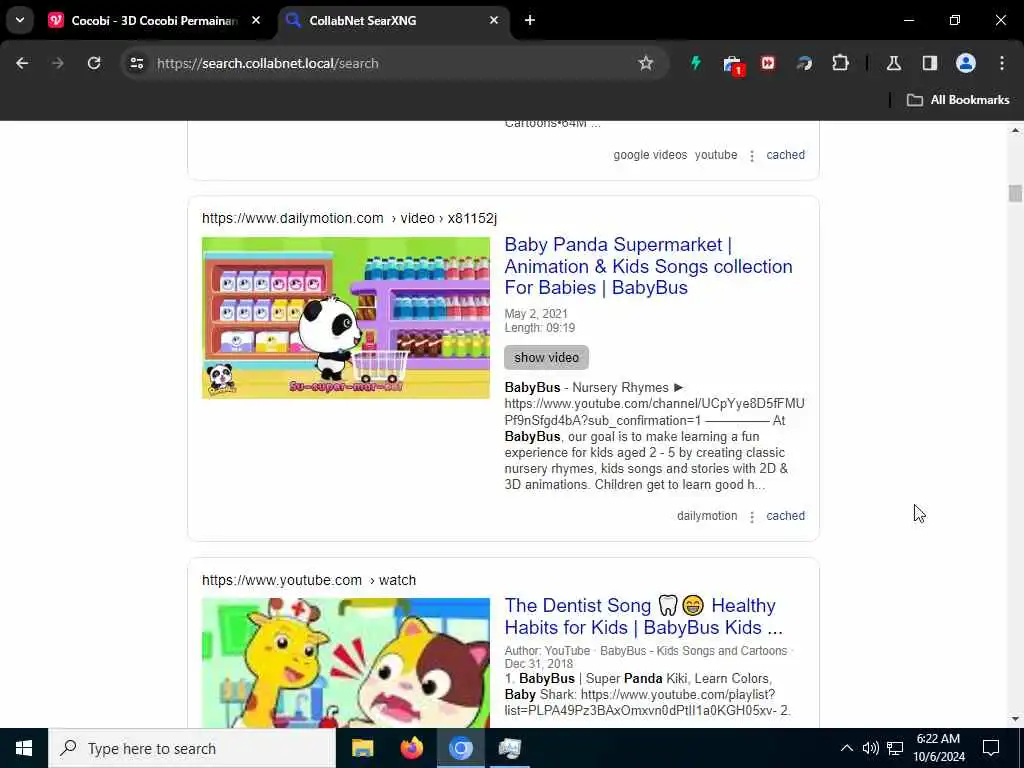
Task: Click the Chrome taskbar icon
Action: point(460,748)
